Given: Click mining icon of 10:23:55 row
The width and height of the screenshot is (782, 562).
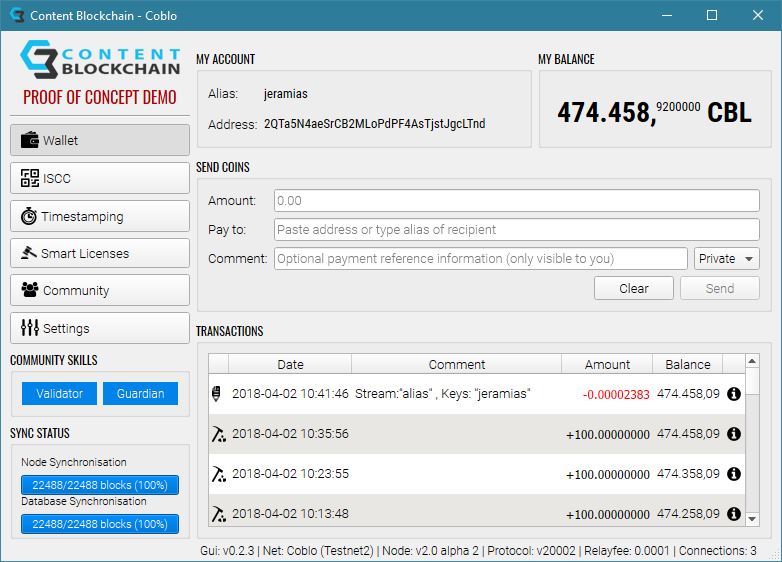Looking at the screenshot, I should point(218,474).
